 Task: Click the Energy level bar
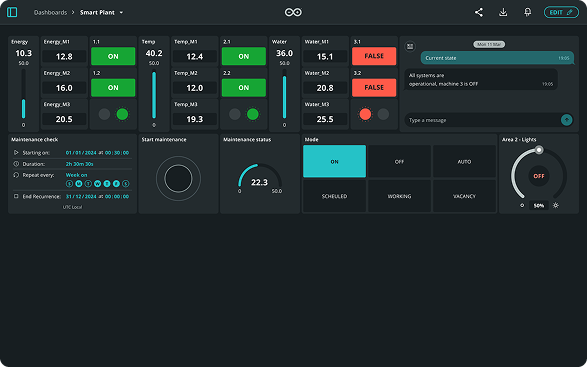24,94
